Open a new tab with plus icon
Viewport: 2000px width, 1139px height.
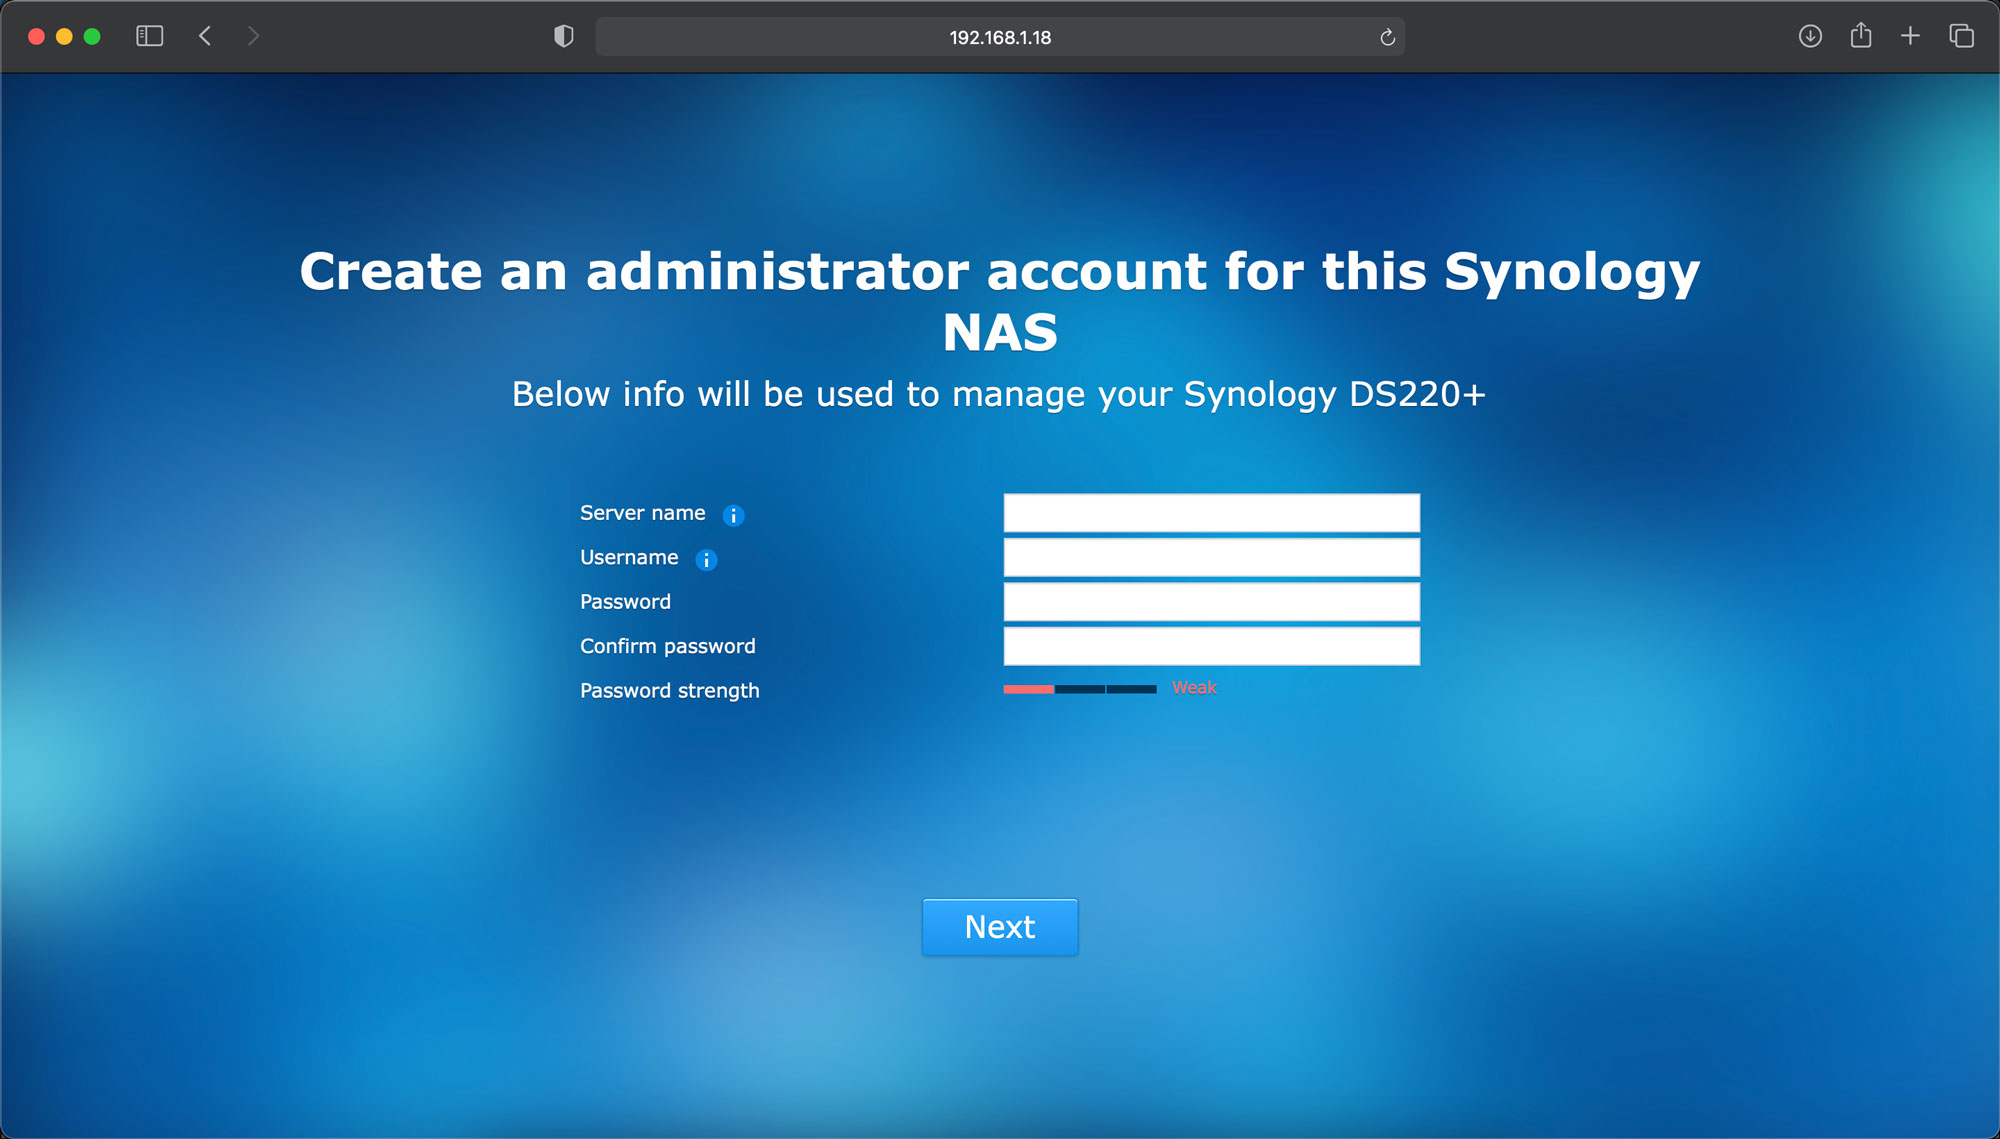[1910, 37]
